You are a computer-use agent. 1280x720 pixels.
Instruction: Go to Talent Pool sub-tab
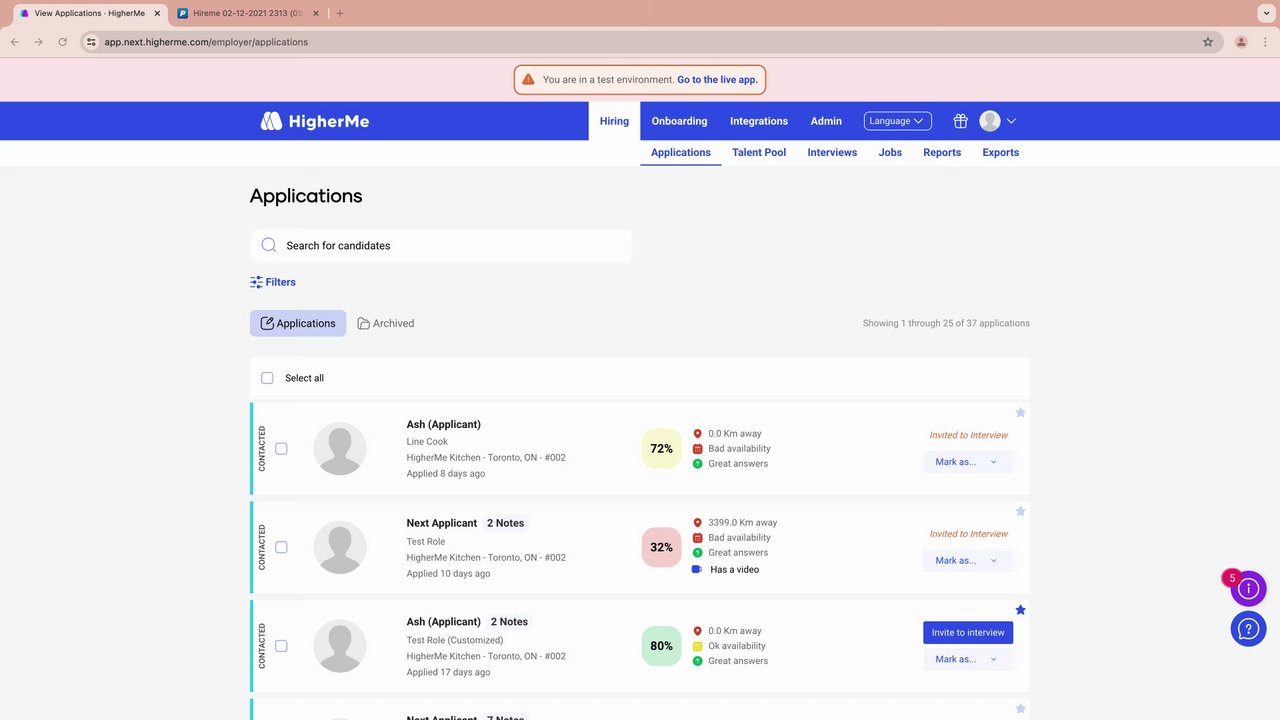[759, 152]
